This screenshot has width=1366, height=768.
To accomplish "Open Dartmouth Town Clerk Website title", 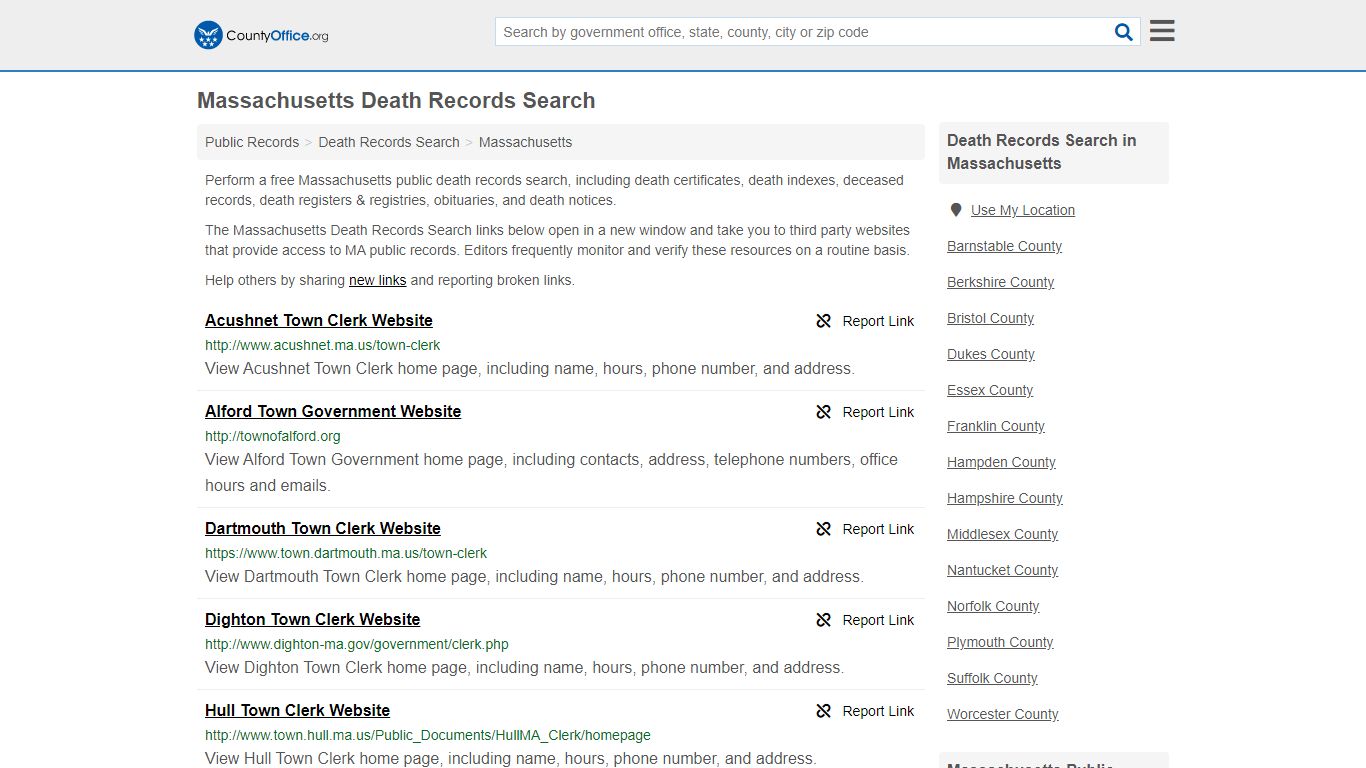I will coord(323,528).
